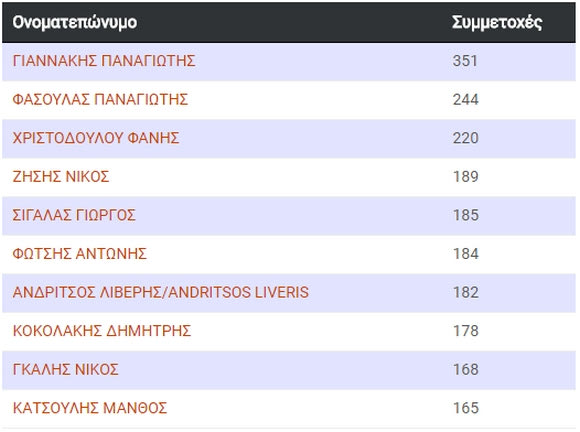The image size is (580, 432).
Task: Select the 168 value for ΓΚΑΛΗΣ
Action: [466, 369]
